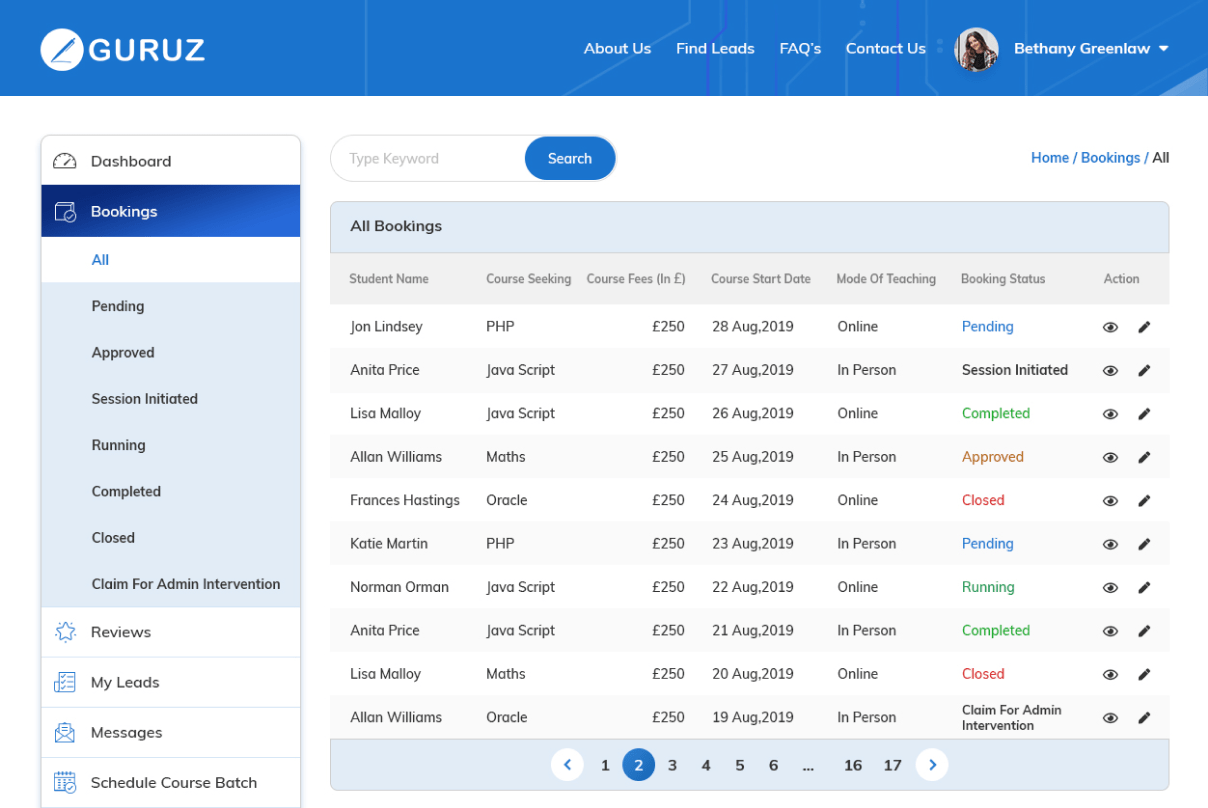Select Pending in the Bookings submenu
The image size is (1208, 808).
pos(118,306)
